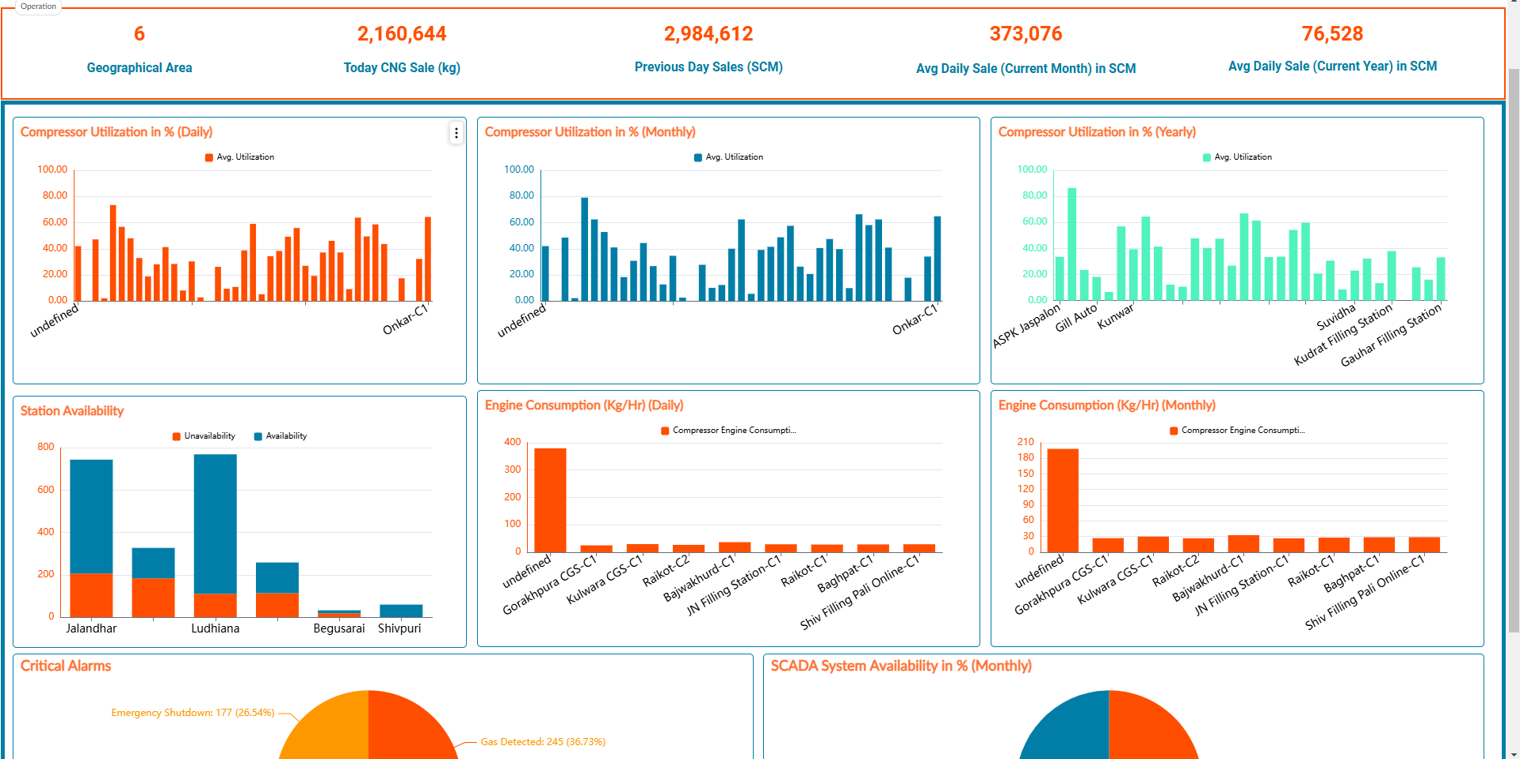Image resolution: width=1520 pixels, height=759 pixels.
Task: Select the Gas Detected pie slice in Critical Alarms
Action: (x=410, y=730)
